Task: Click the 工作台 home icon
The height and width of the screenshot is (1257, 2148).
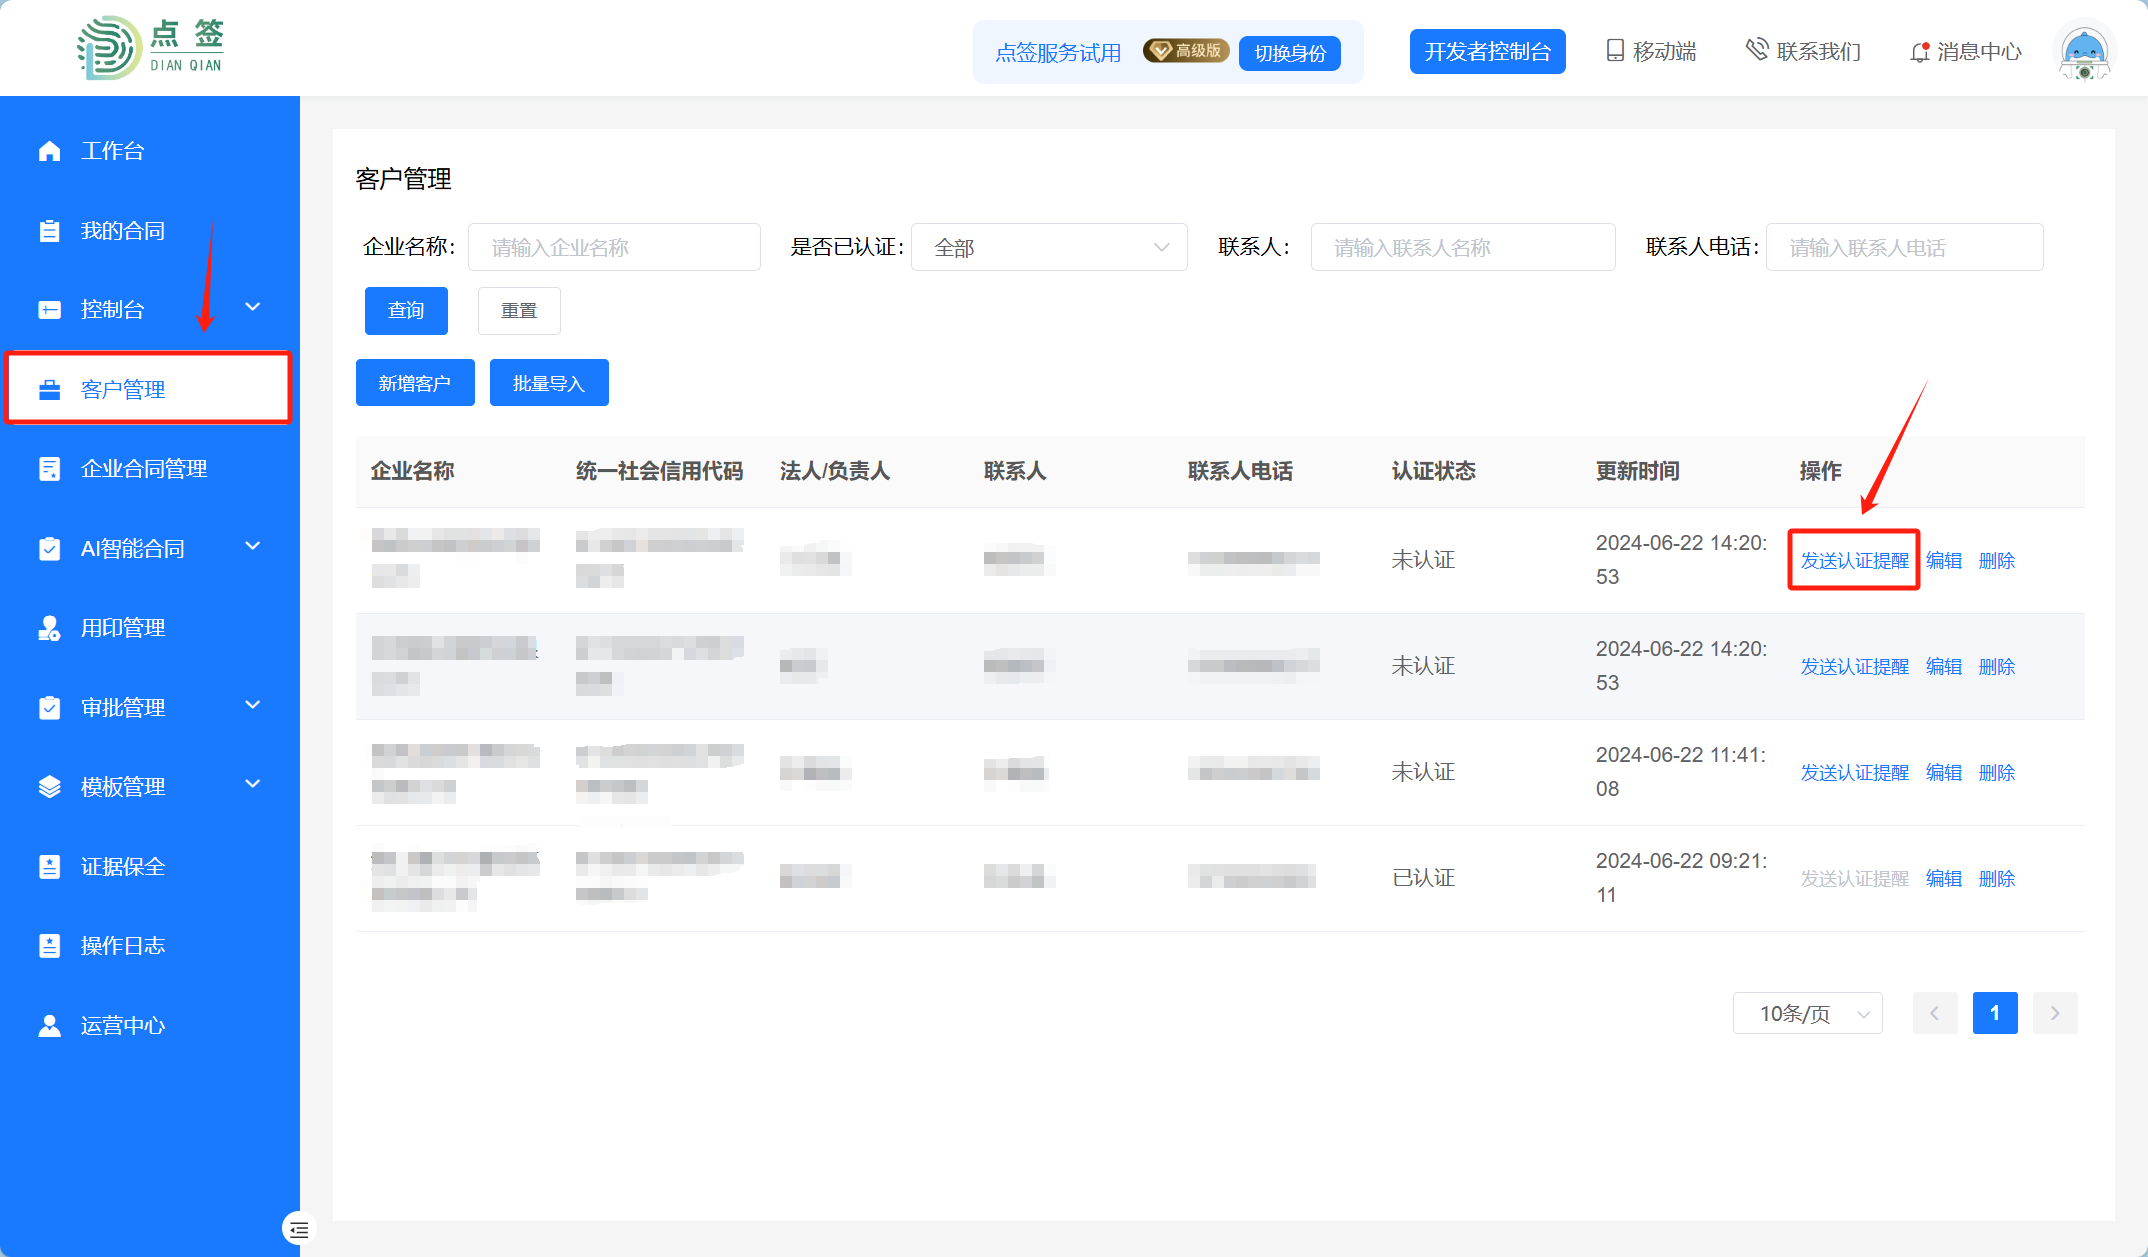Action: [49, 151]
